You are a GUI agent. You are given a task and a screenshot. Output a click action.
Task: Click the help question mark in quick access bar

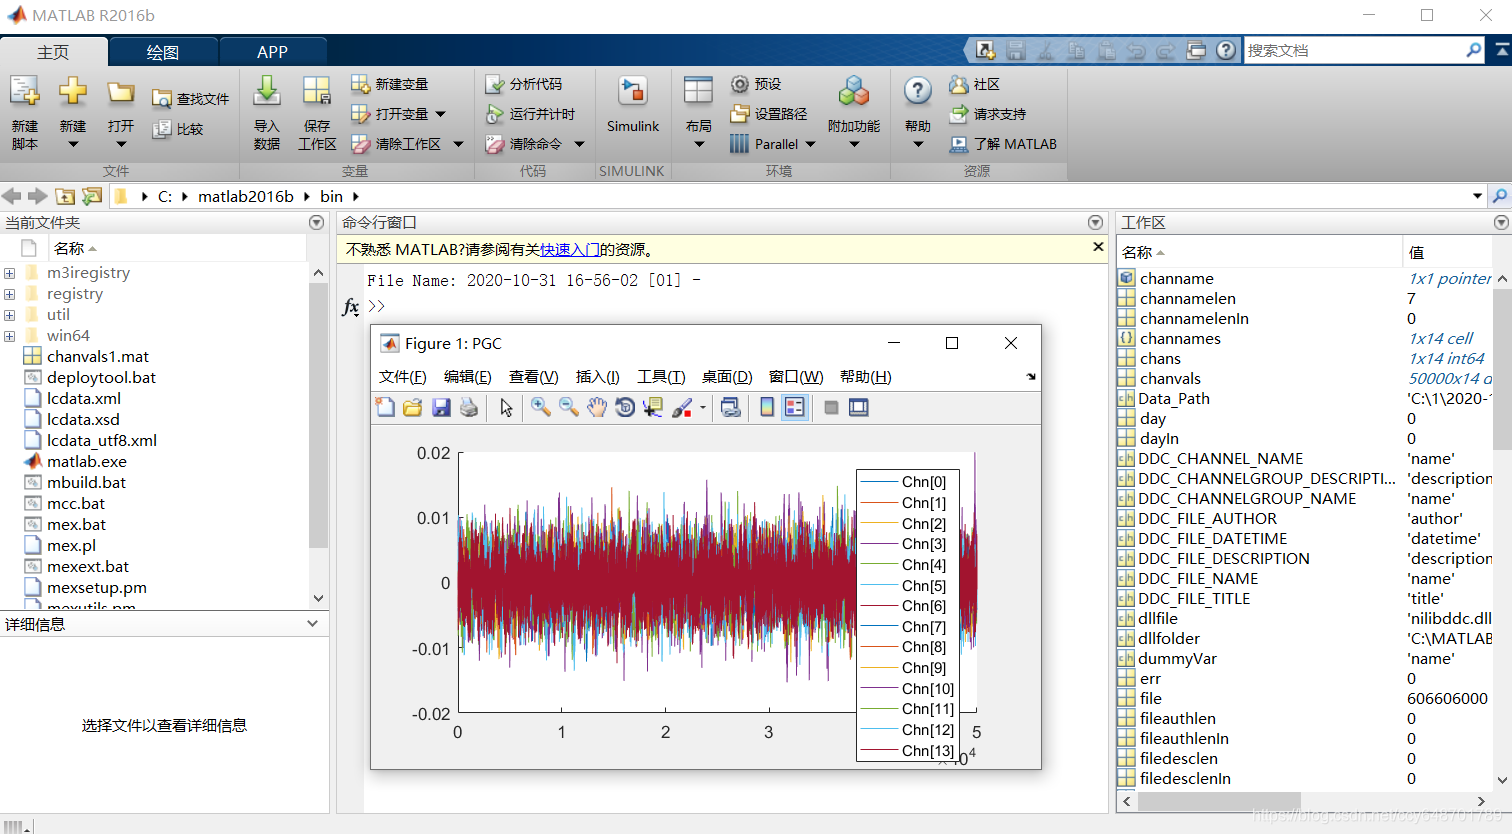(1226, 50)
